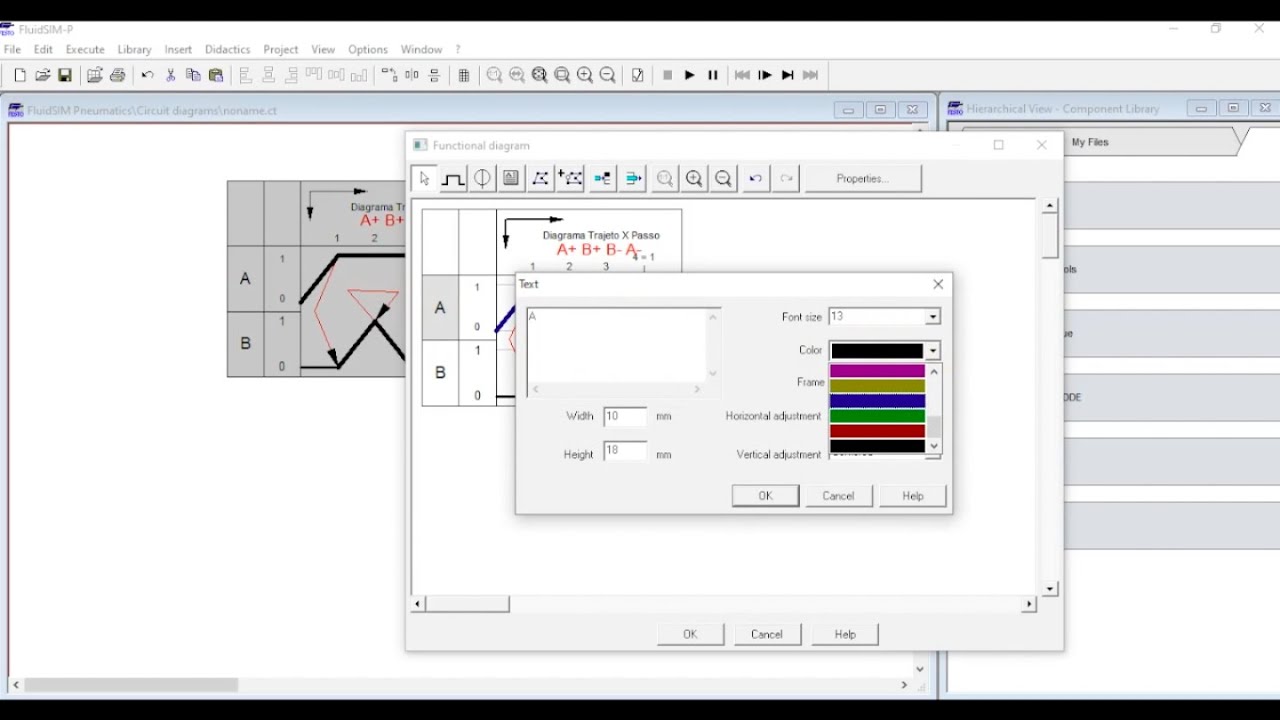Click Help at the bottom of Functional diagram
The height and width of the screenshot is (720, 1280).
pyautogui.click(x=845, y=634)
